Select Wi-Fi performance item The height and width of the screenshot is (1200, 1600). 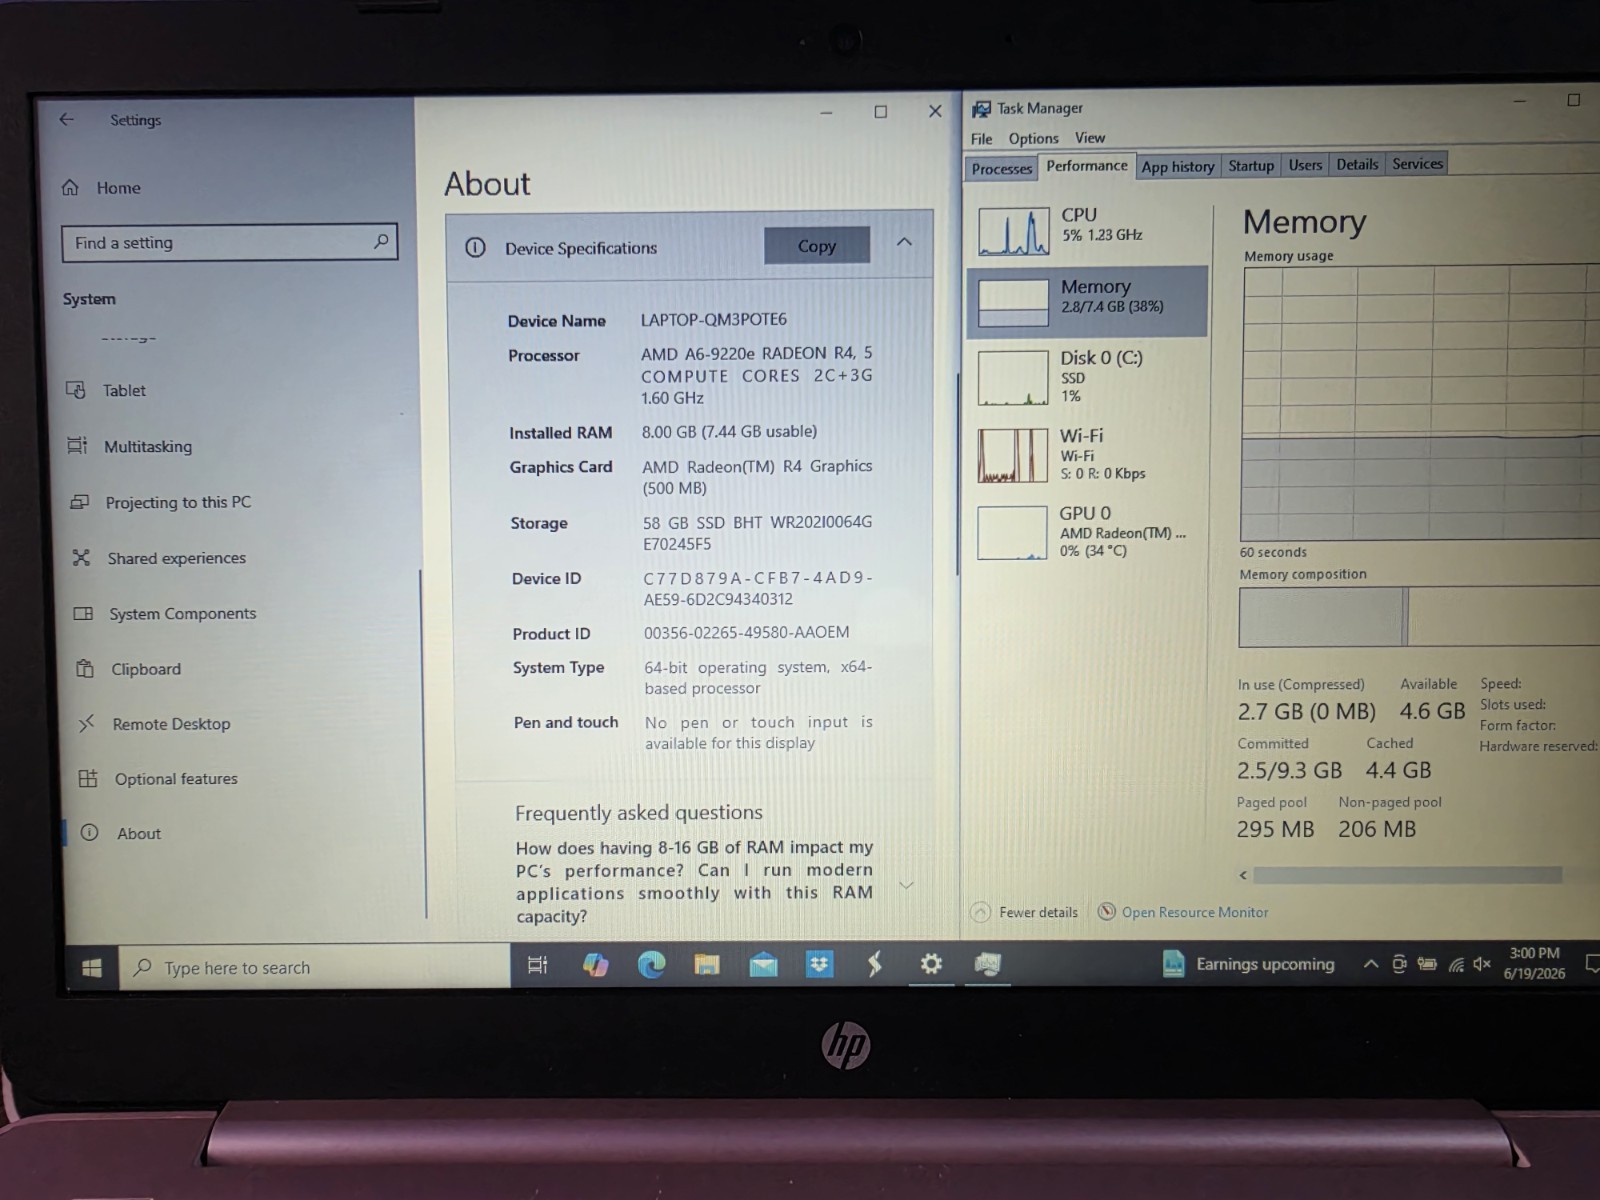tap(1087, 455)
